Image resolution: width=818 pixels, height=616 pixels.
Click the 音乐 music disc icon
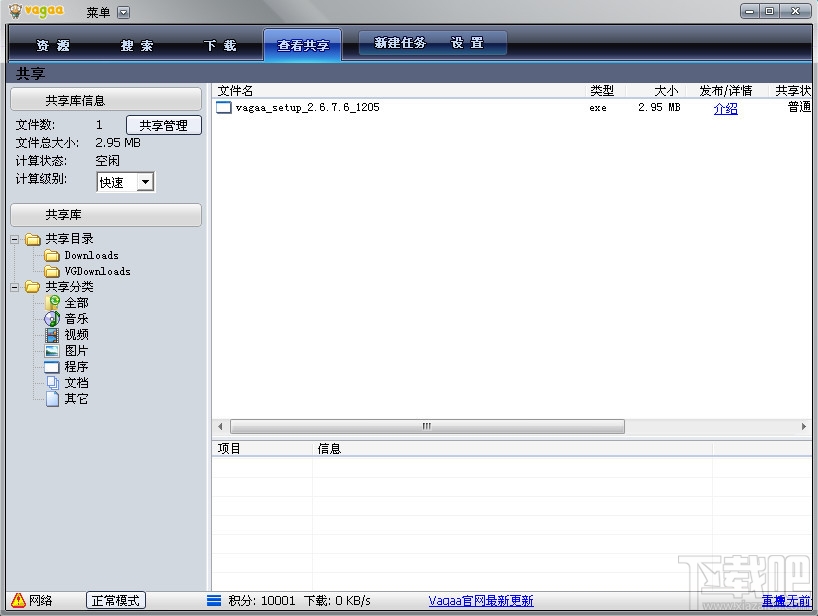pyautogui.click(x=52, y=318)
